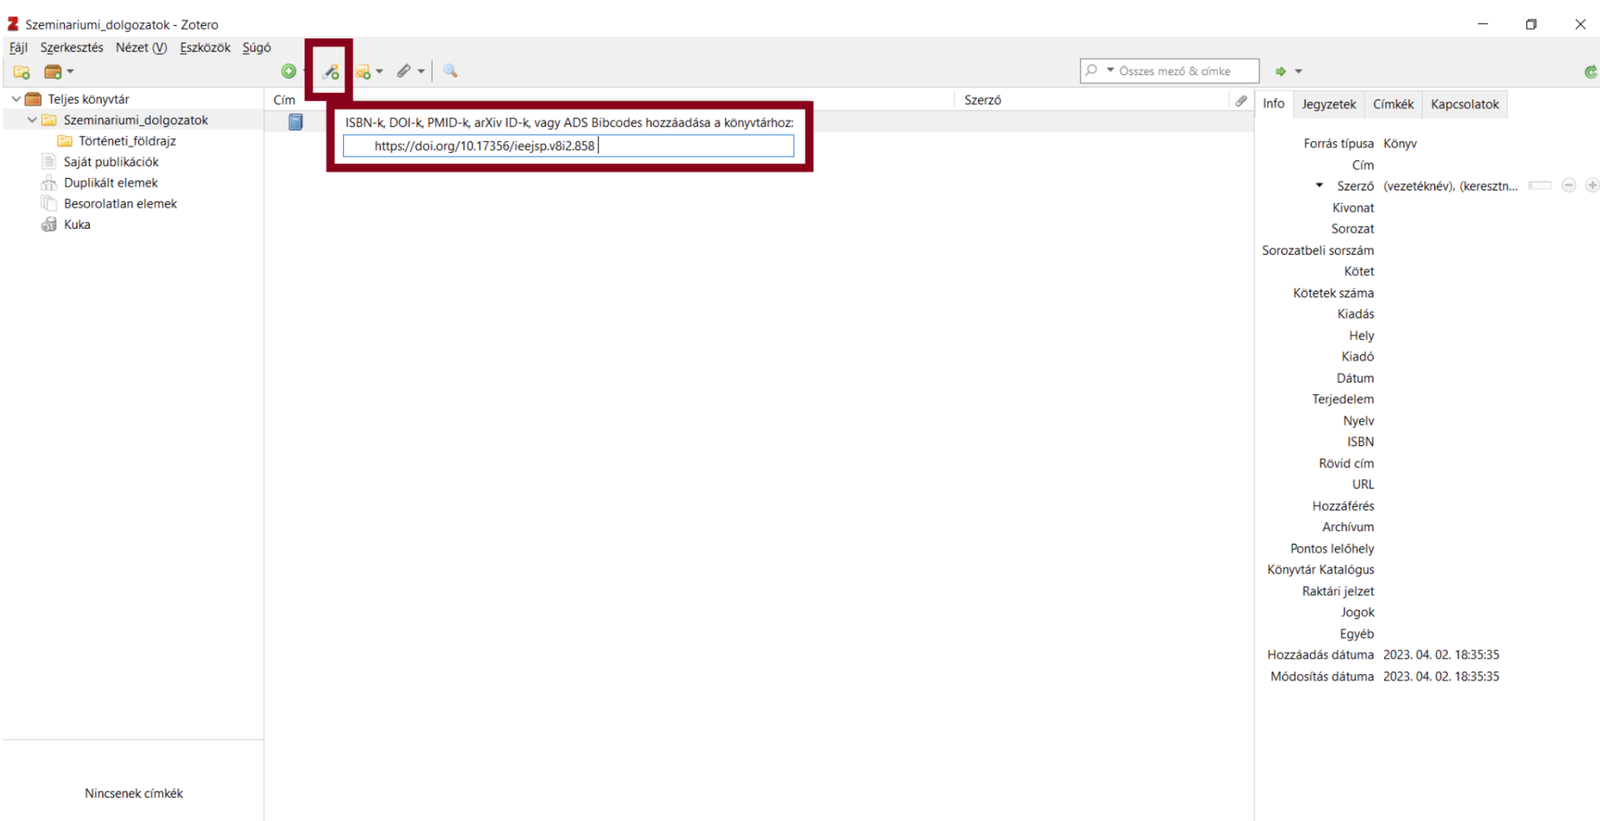1600x821 pixels.
Task: Minimize the Zotero window
Action: click(x=1483, y=24)
